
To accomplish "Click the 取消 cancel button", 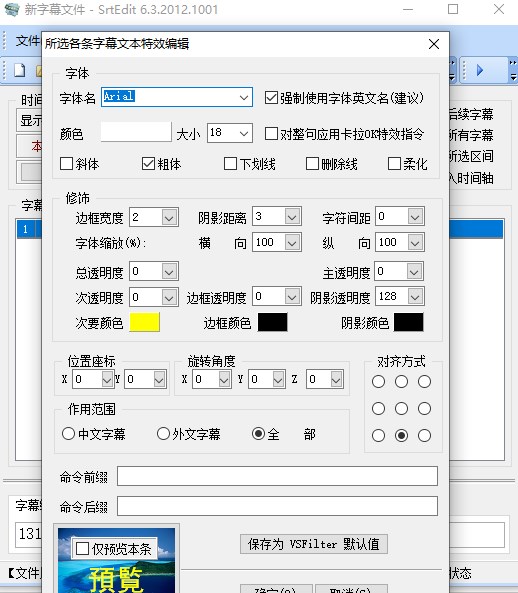I will coord(351,589).
